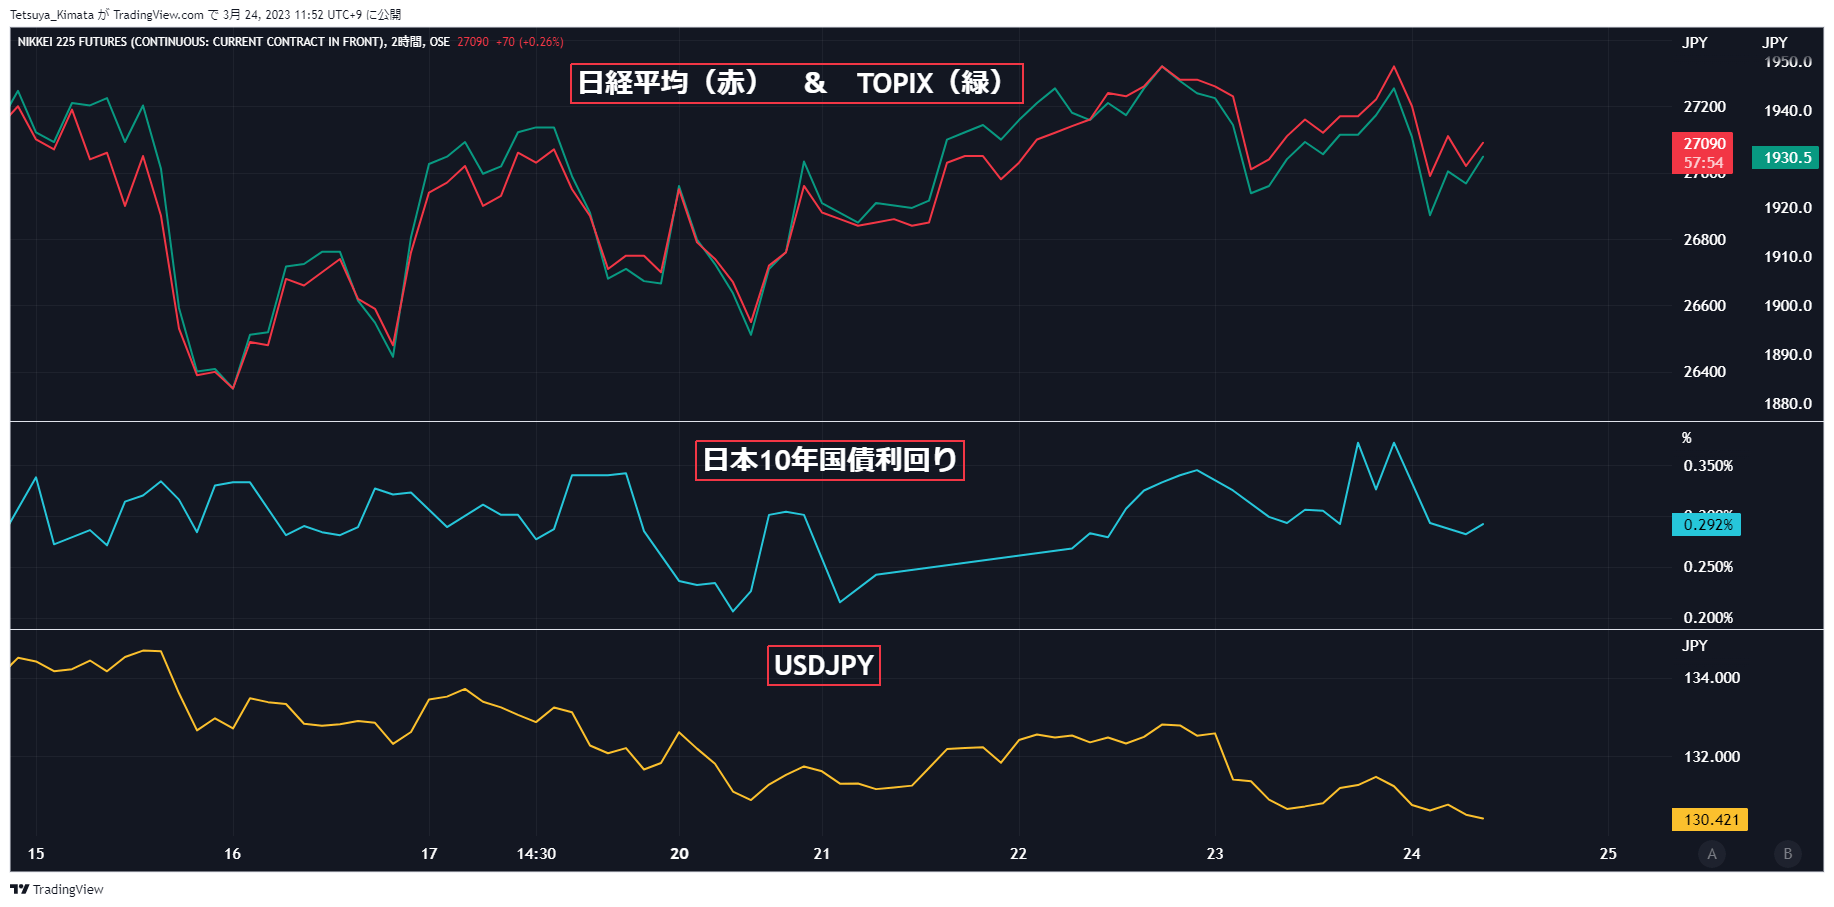Click the date marker 17 on time axis
This screenshot has width=1834, height=907.
click(x=429, y=854)
